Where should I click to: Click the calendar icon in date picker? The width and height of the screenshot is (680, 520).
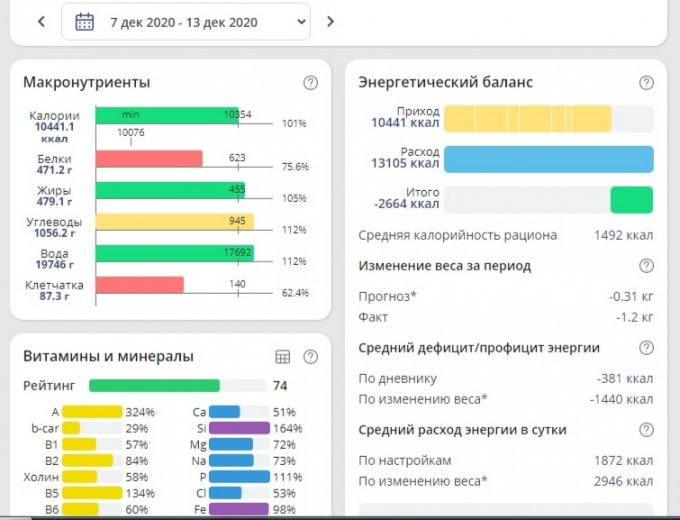(85, 22)
